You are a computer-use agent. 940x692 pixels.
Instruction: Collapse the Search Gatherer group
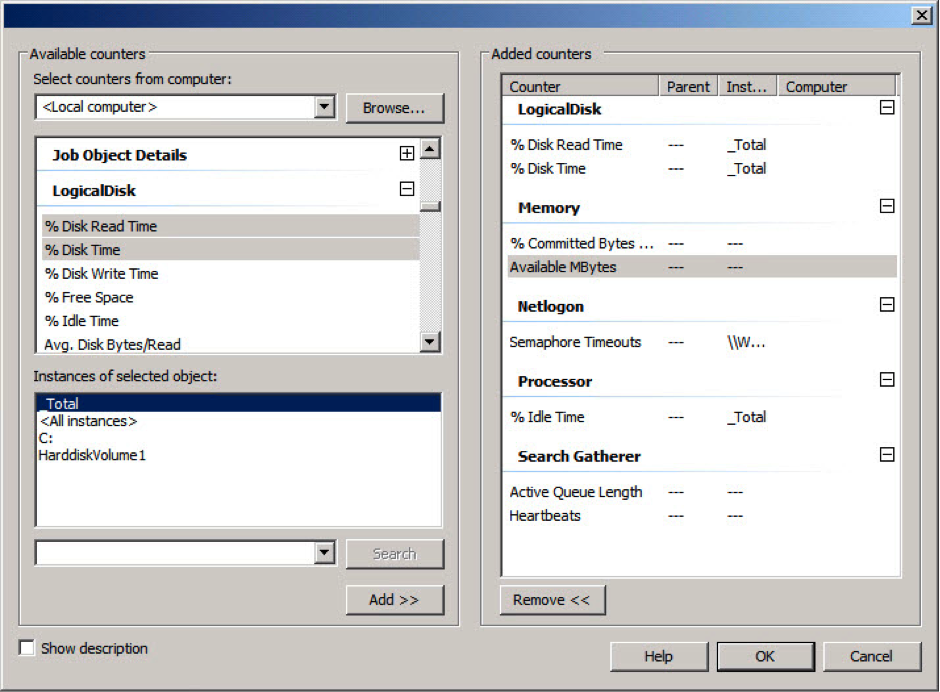click(x=886, y=455)
